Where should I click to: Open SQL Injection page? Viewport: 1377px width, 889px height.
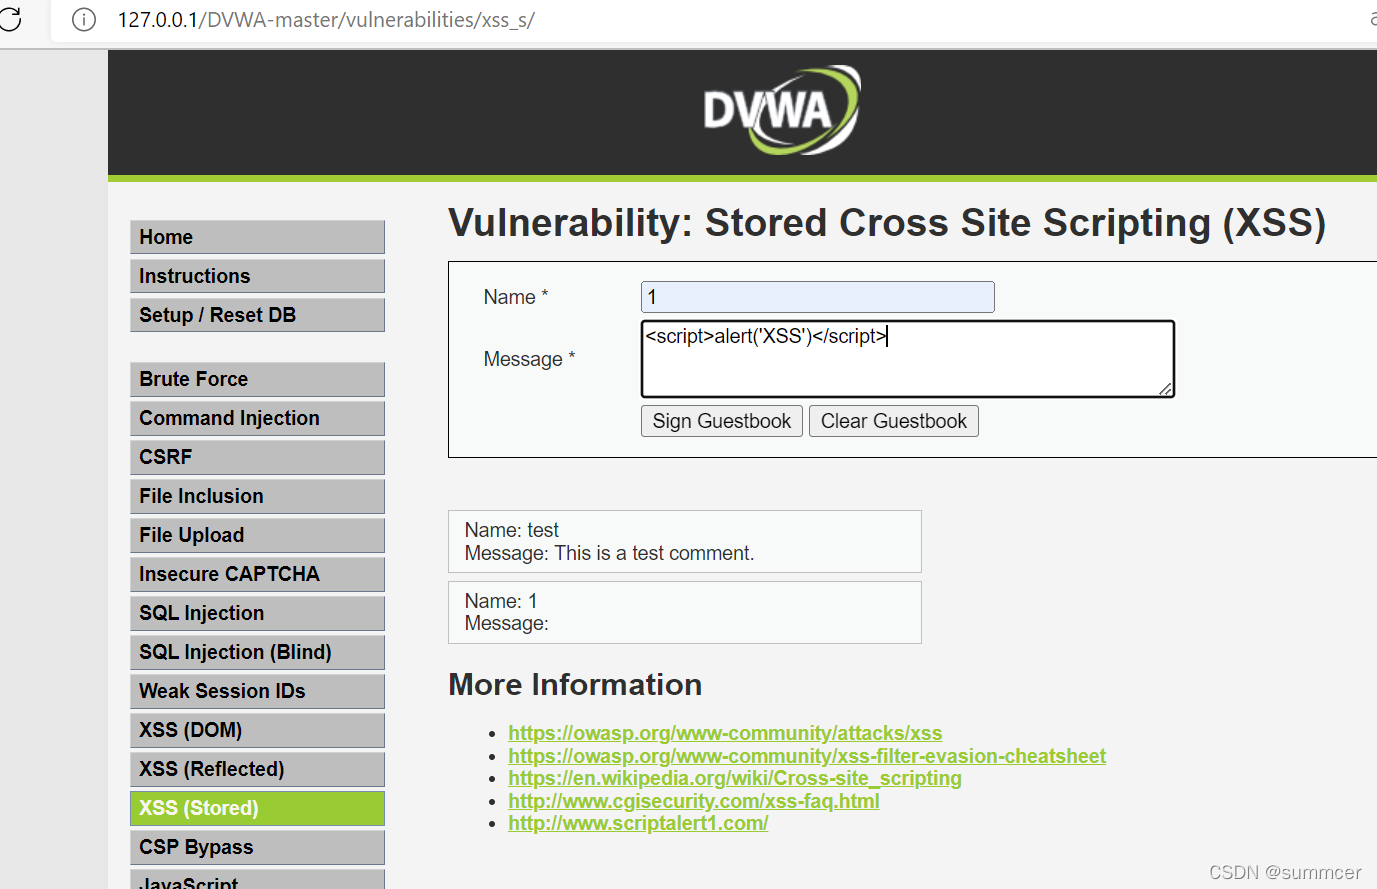[257, 613]
